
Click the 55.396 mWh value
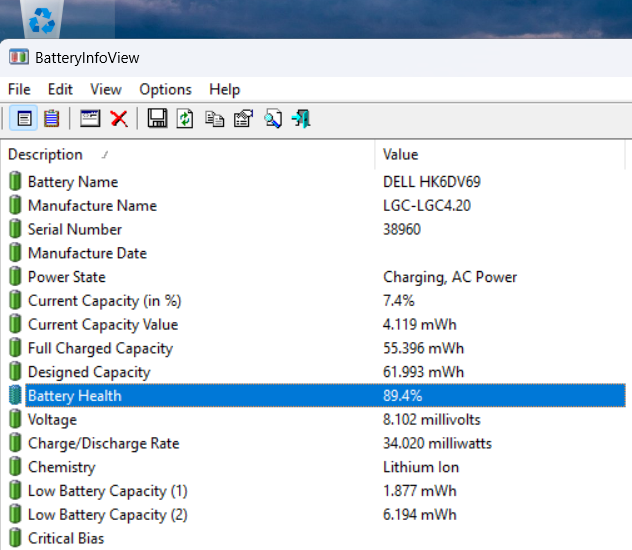423,348
